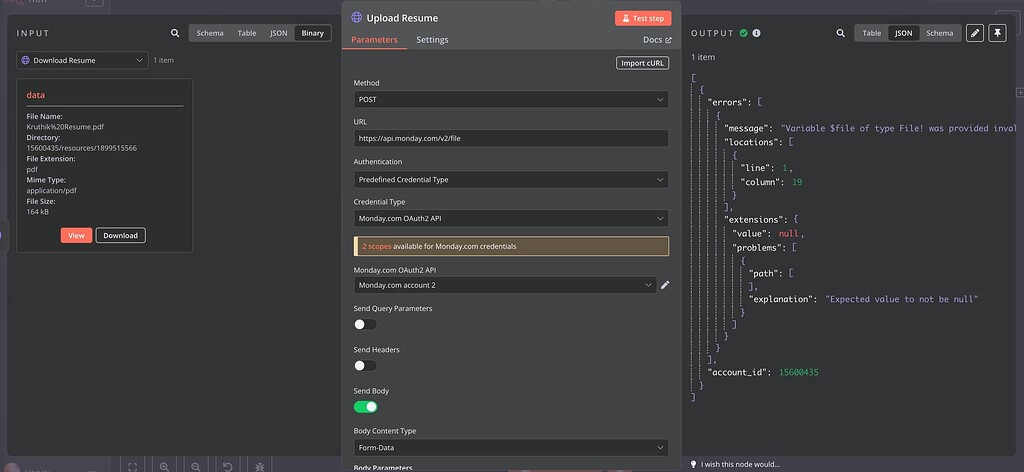Click the Import cURL button
1024x472 pixels.
642,63
